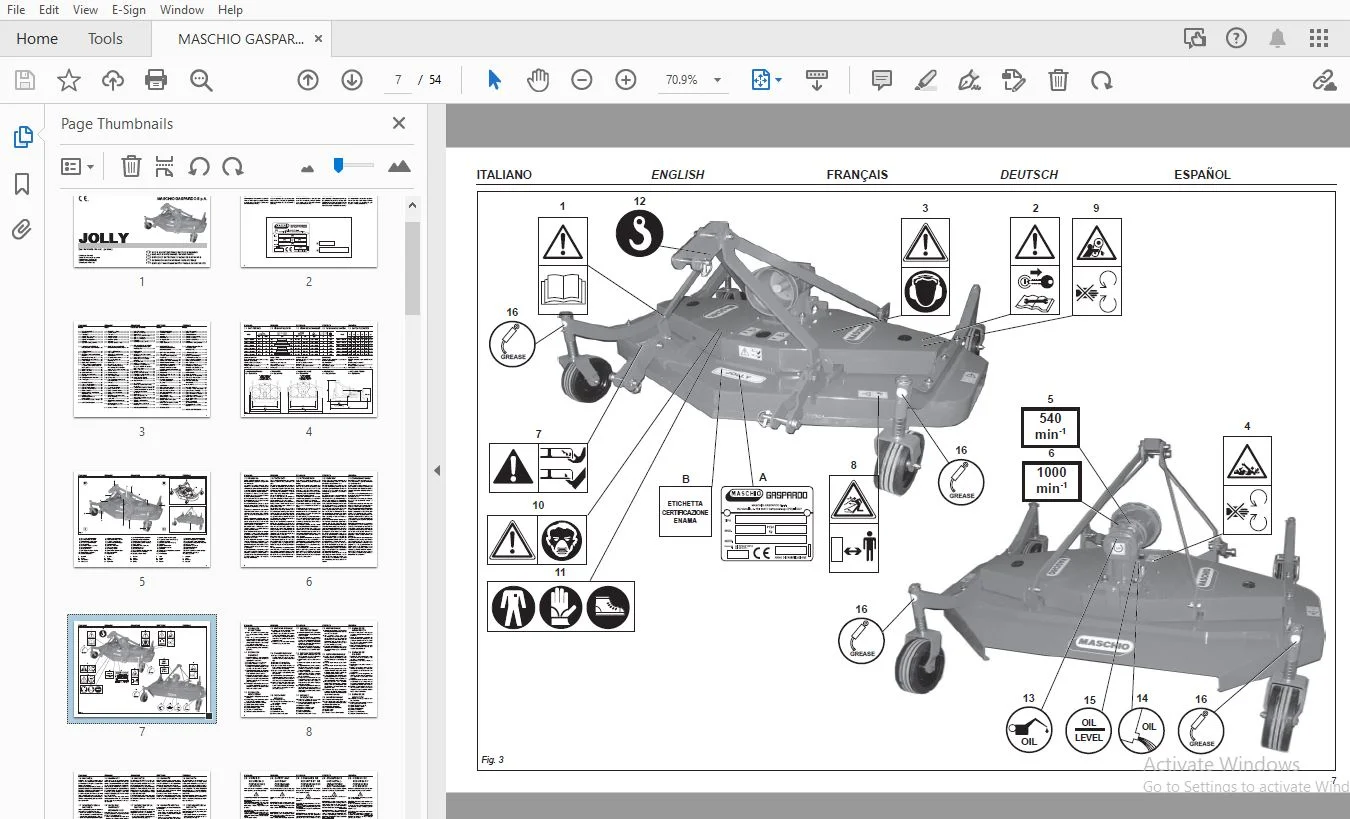1350x819 pixels.
Task: Zoom out using the minus button
Action: point(582,80)
